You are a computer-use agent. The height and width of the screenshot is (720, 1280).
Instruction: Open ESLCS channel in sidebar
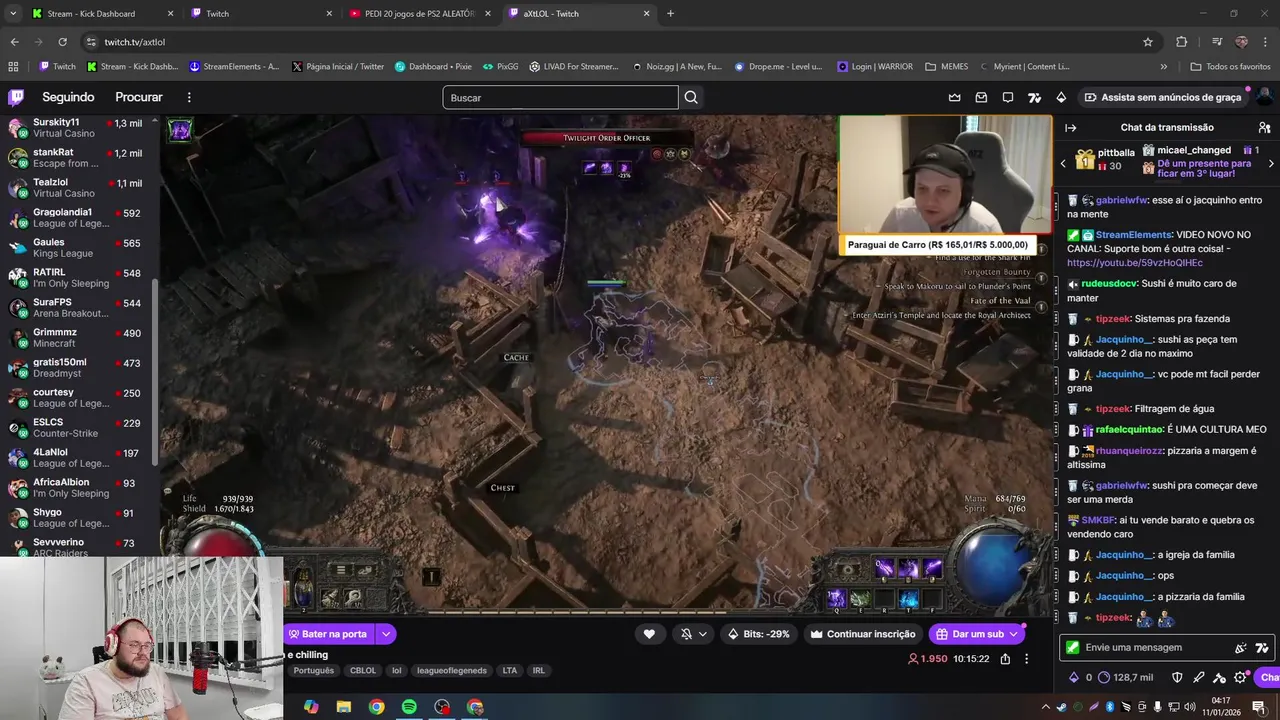(x=77, y=427)
